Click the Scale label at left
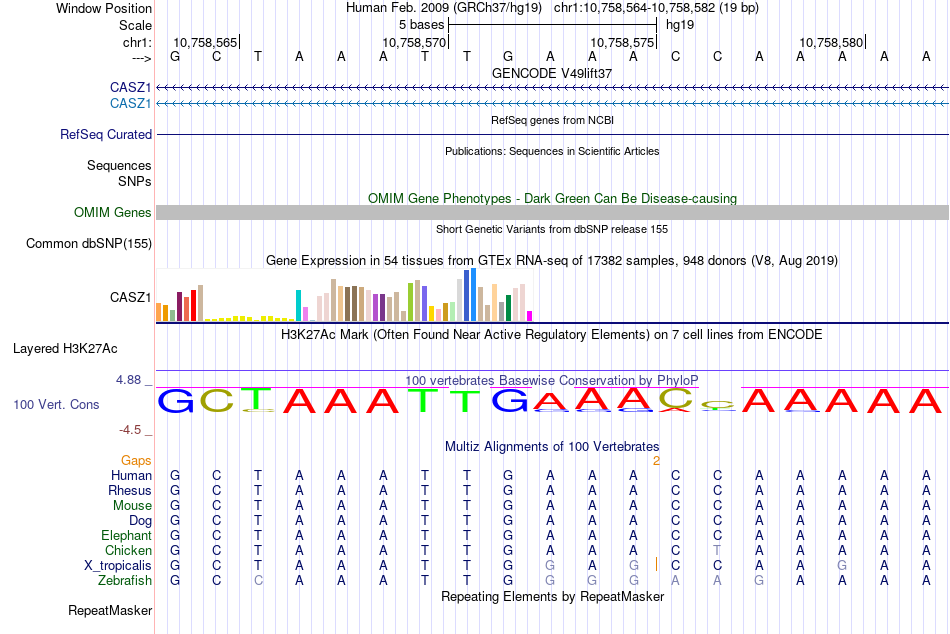950x634 pixels. [135, 25]
